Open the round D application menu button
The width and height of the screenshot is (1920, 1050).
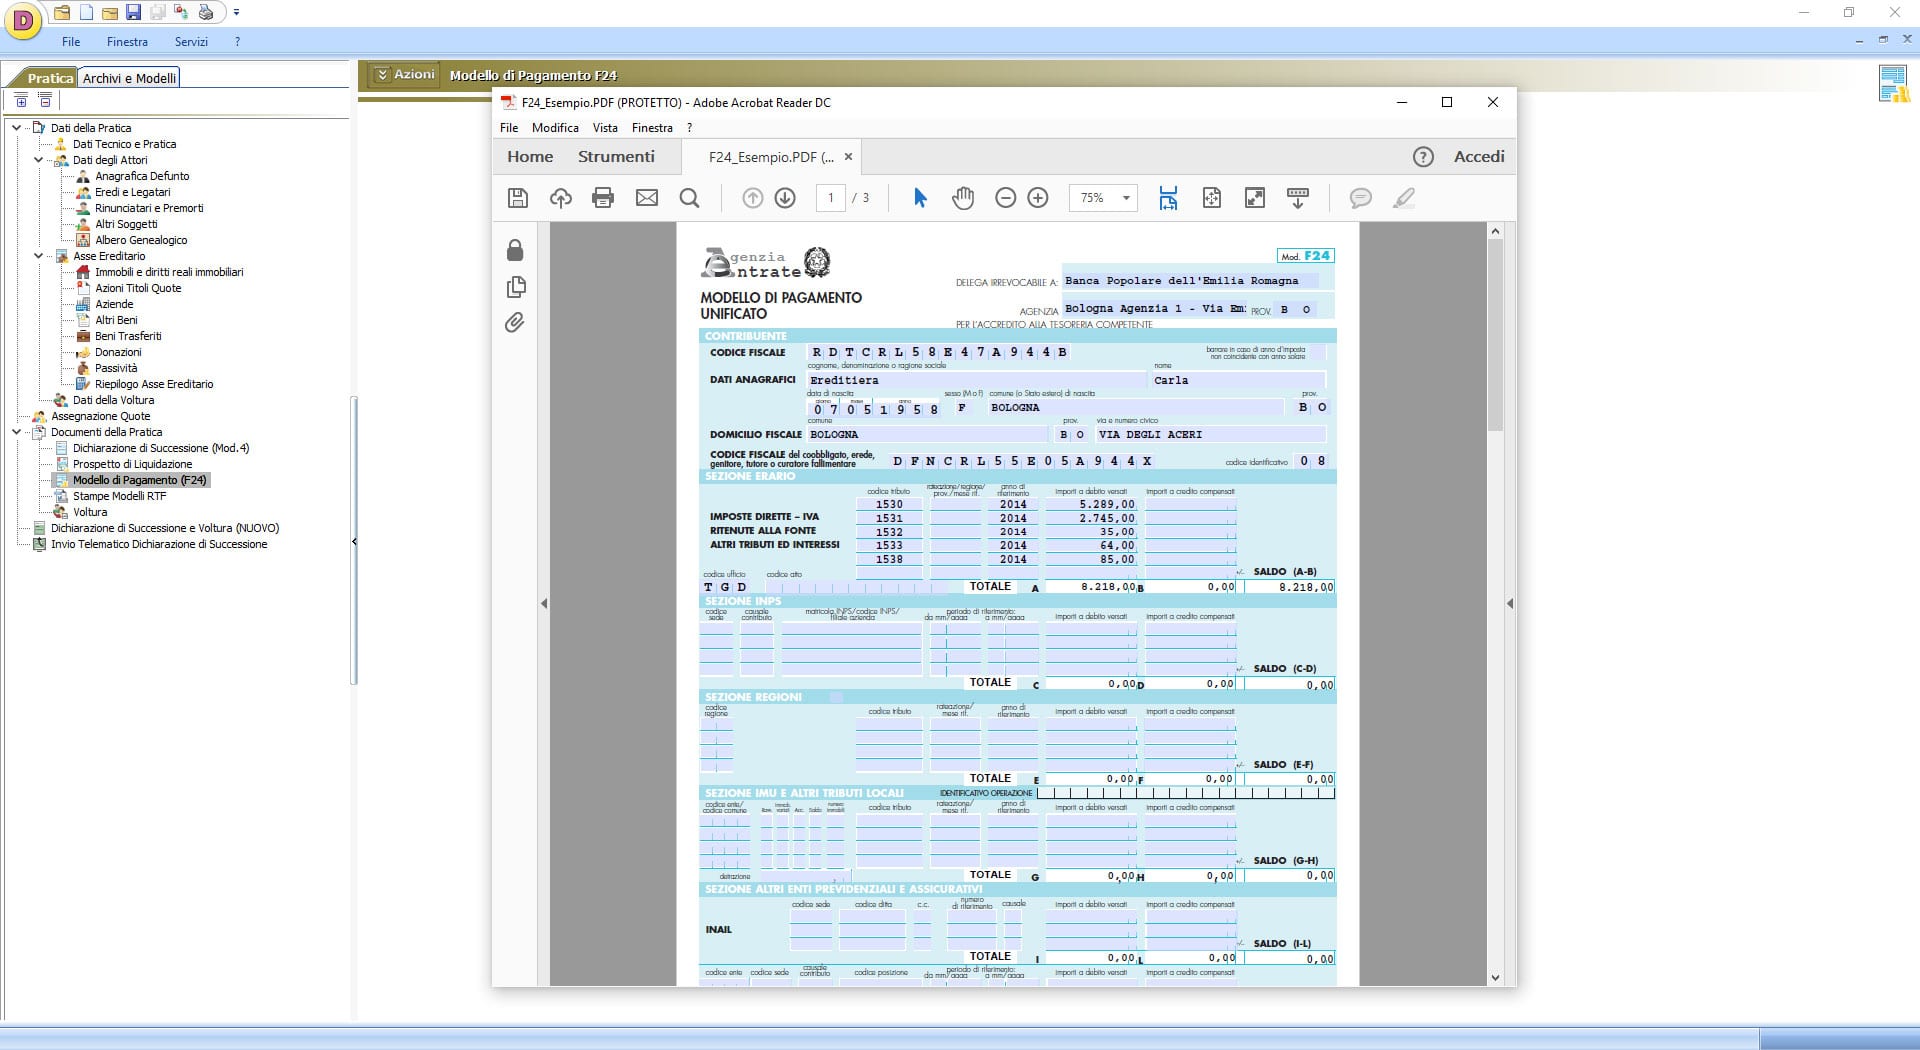point(22,19)
